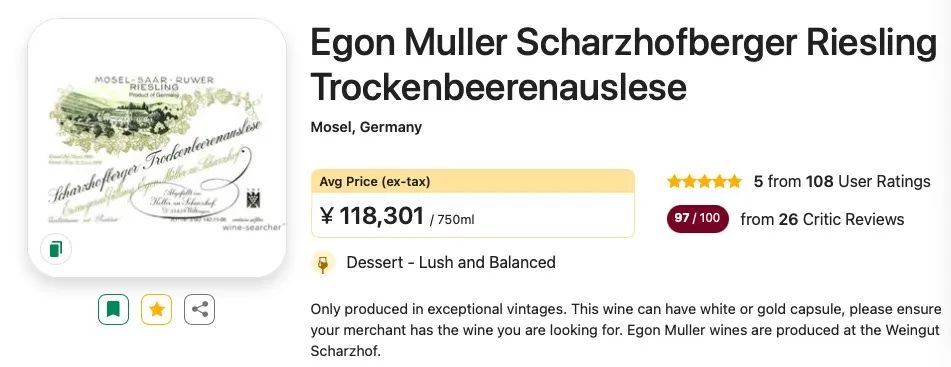This screenshot has height=367, width=951.
Task: Open the Mosel, Germany region link
Action: (x=366, y=127)
